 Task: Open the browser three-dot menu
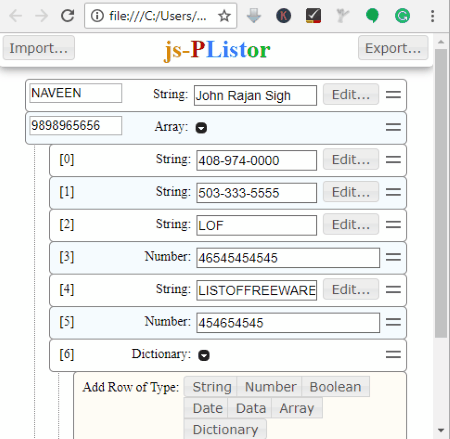[x=432, y=16]
